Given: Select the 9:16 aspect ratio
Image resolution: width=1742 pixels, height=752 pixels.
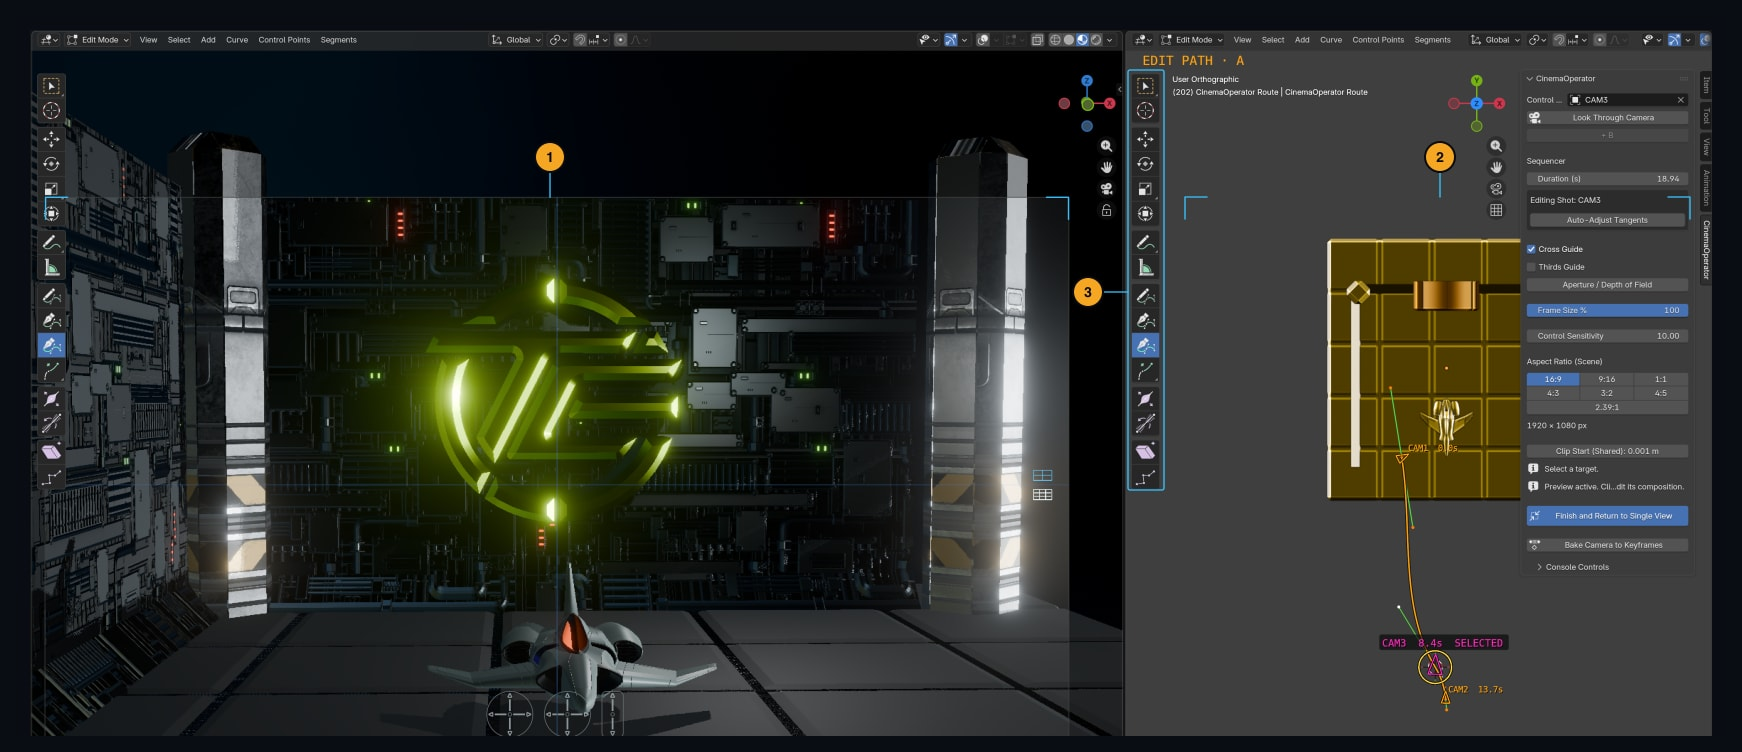Looking at the screenshot, I should click(x=1607, y=379).
